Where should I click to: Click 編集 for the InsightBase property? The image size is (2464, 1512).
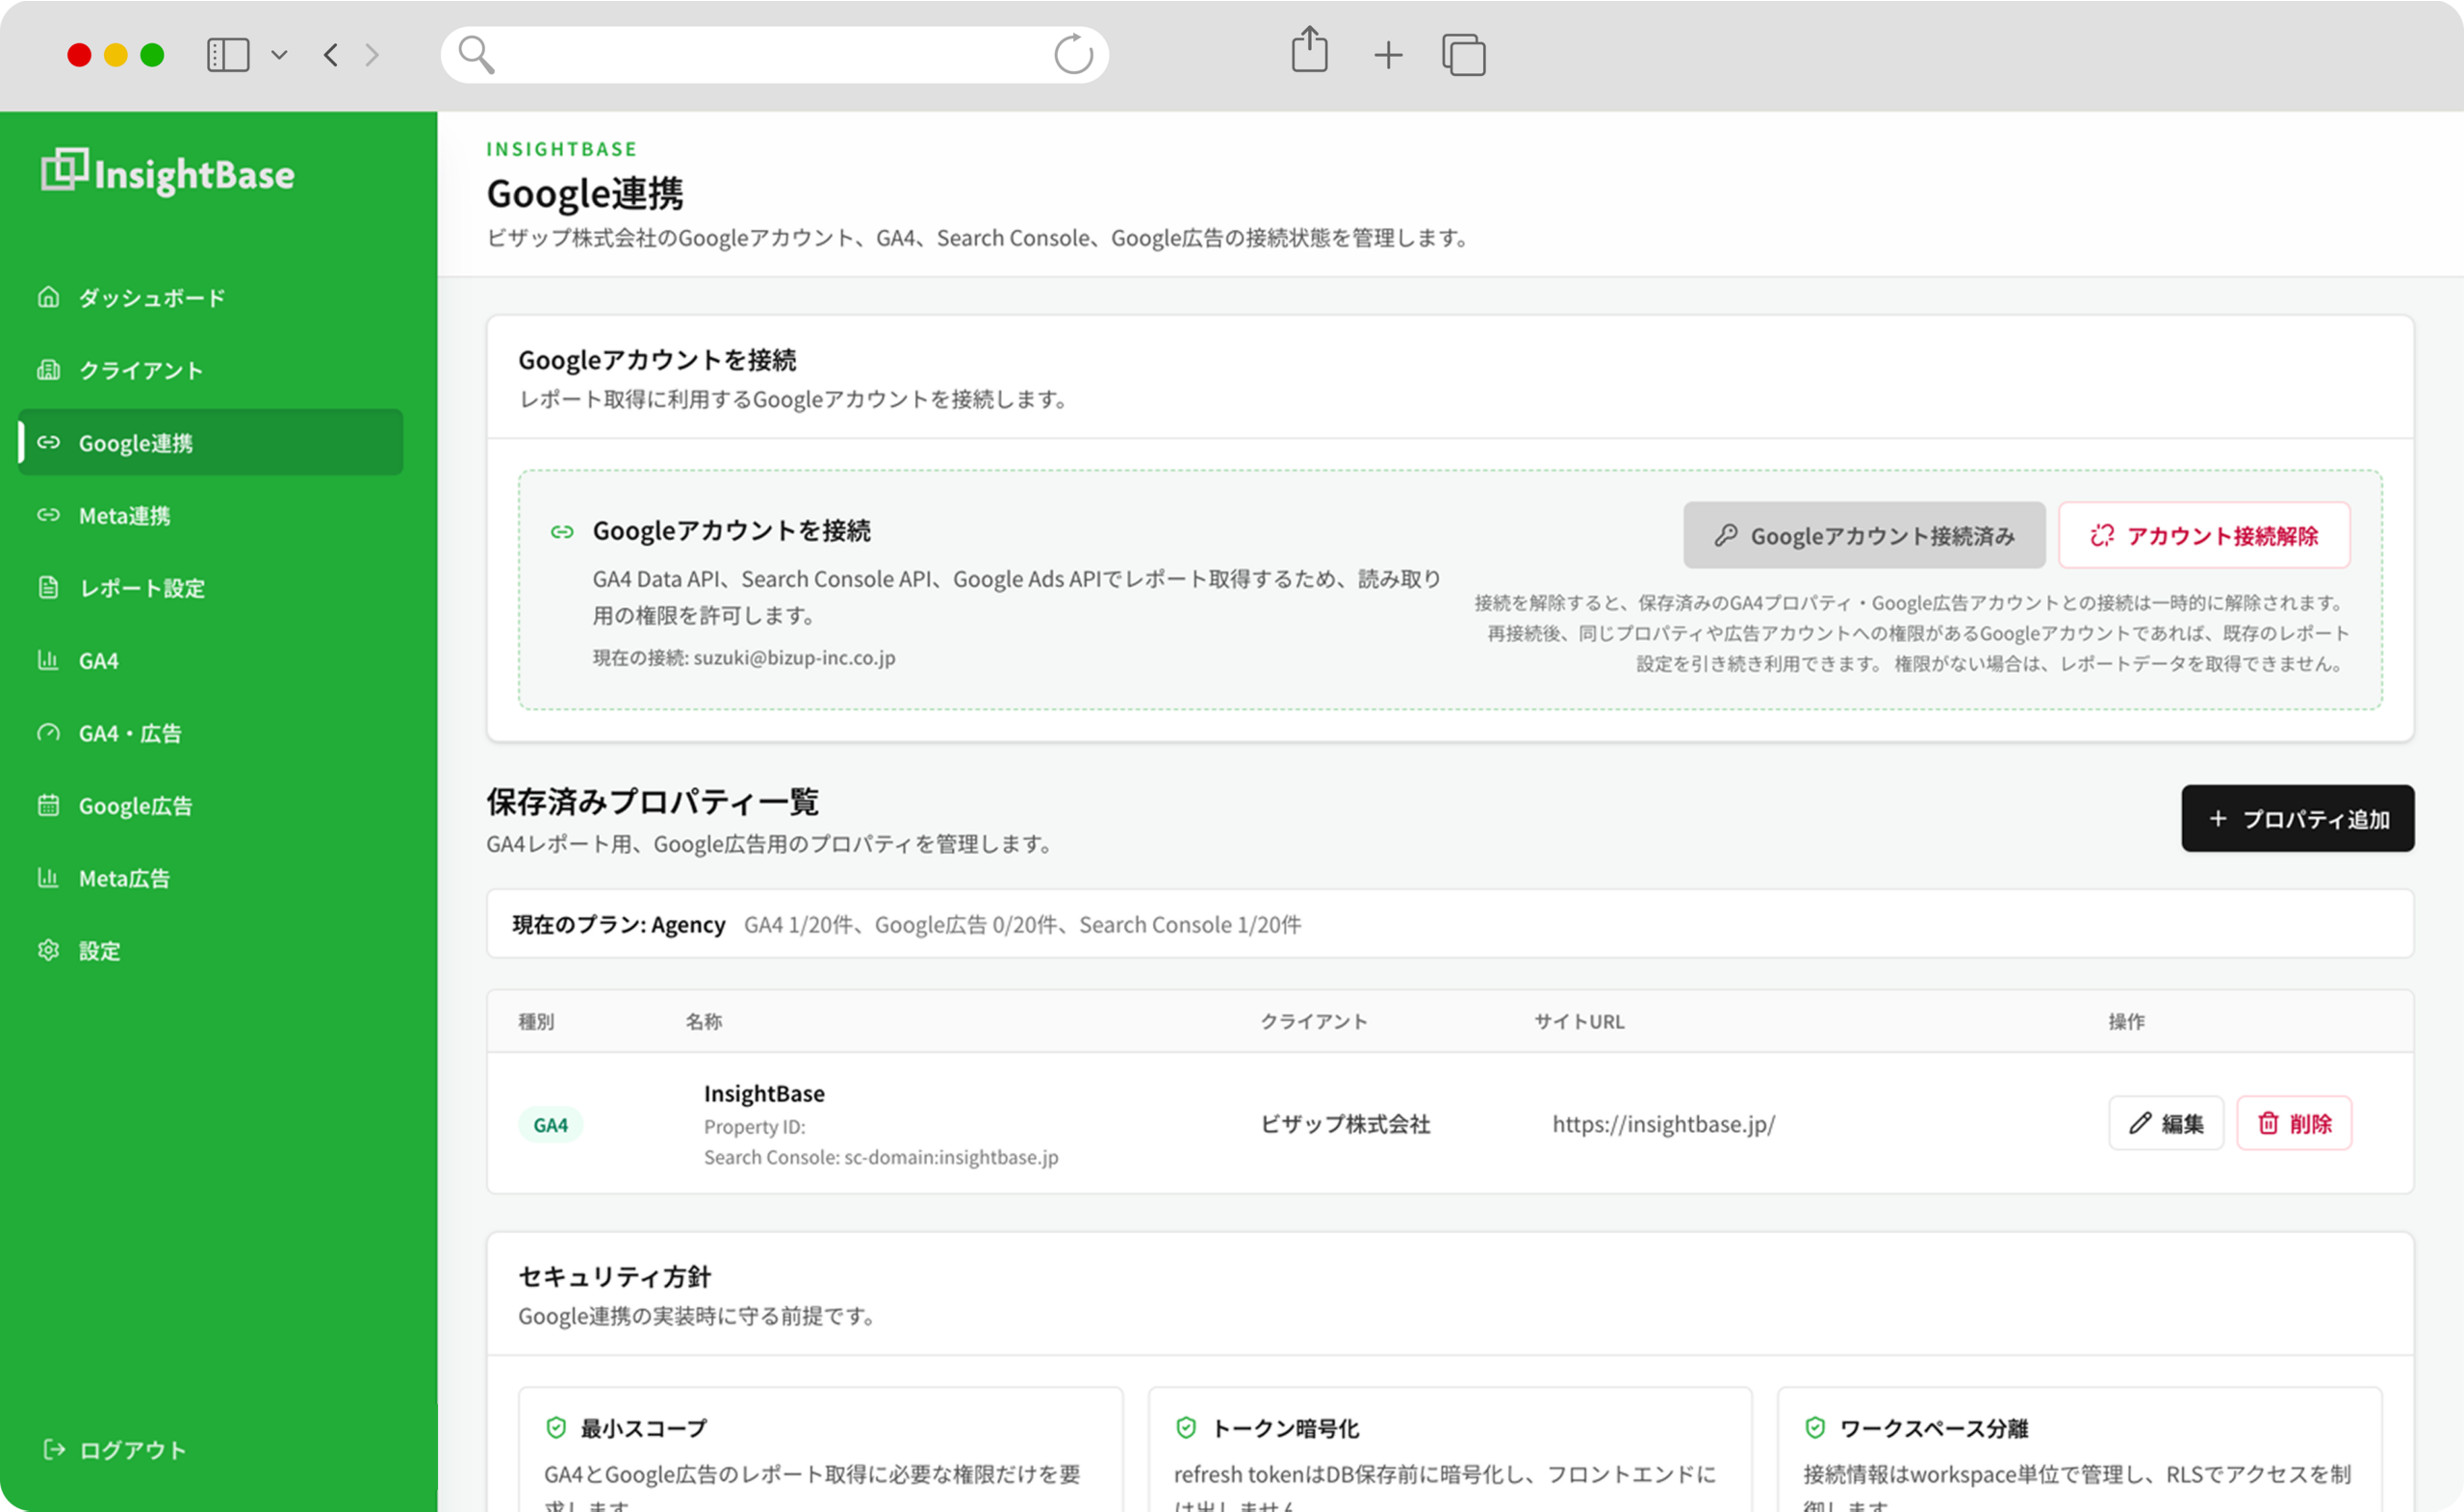click(x=2166, y=1123)
